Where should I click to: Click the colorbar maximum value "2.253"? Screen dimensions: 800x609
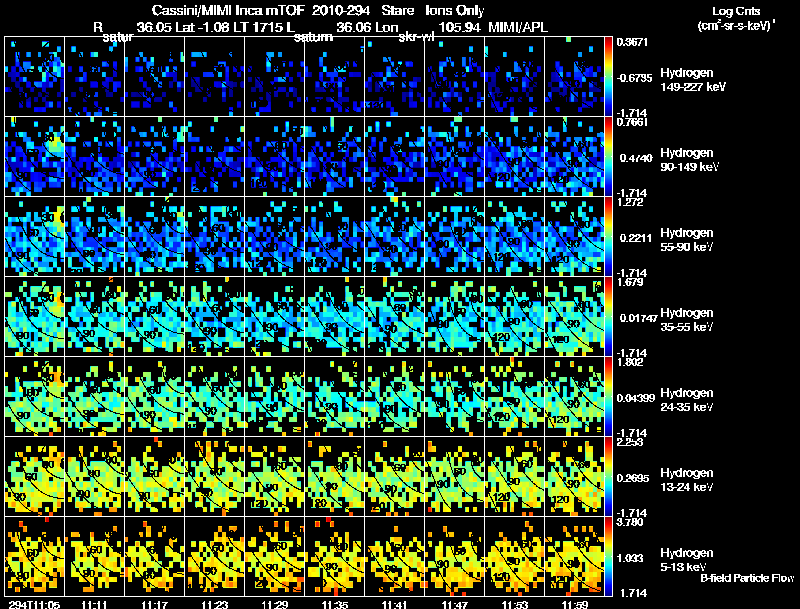(630, 442)
